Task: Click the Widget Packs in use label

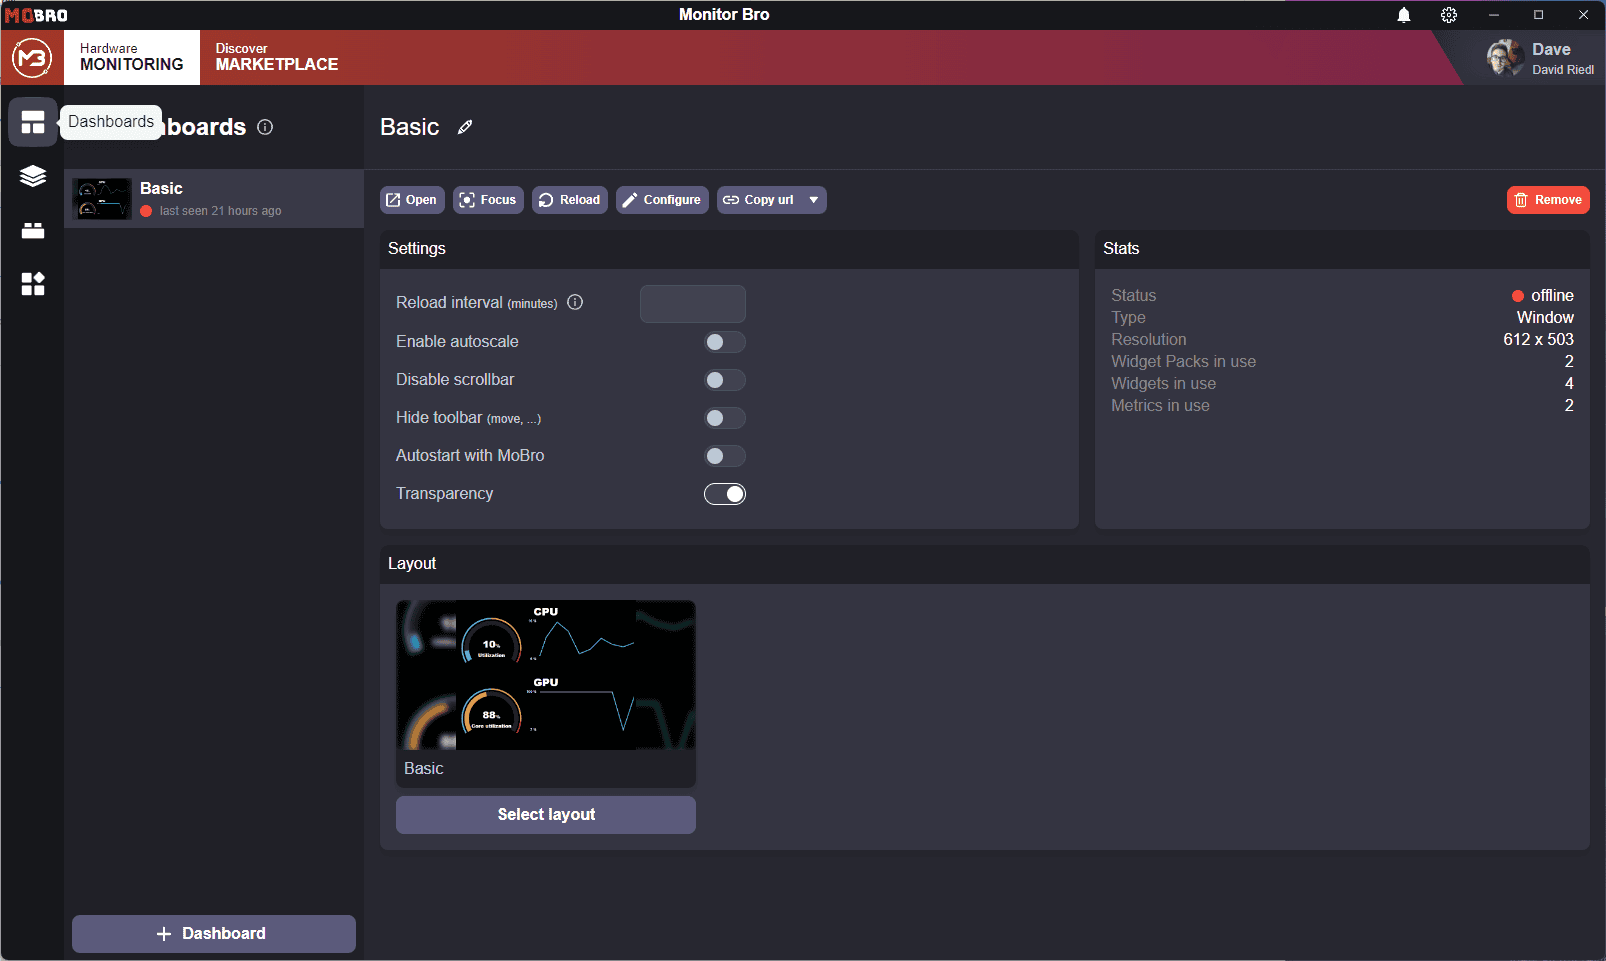Action: tap(1183, 361)
